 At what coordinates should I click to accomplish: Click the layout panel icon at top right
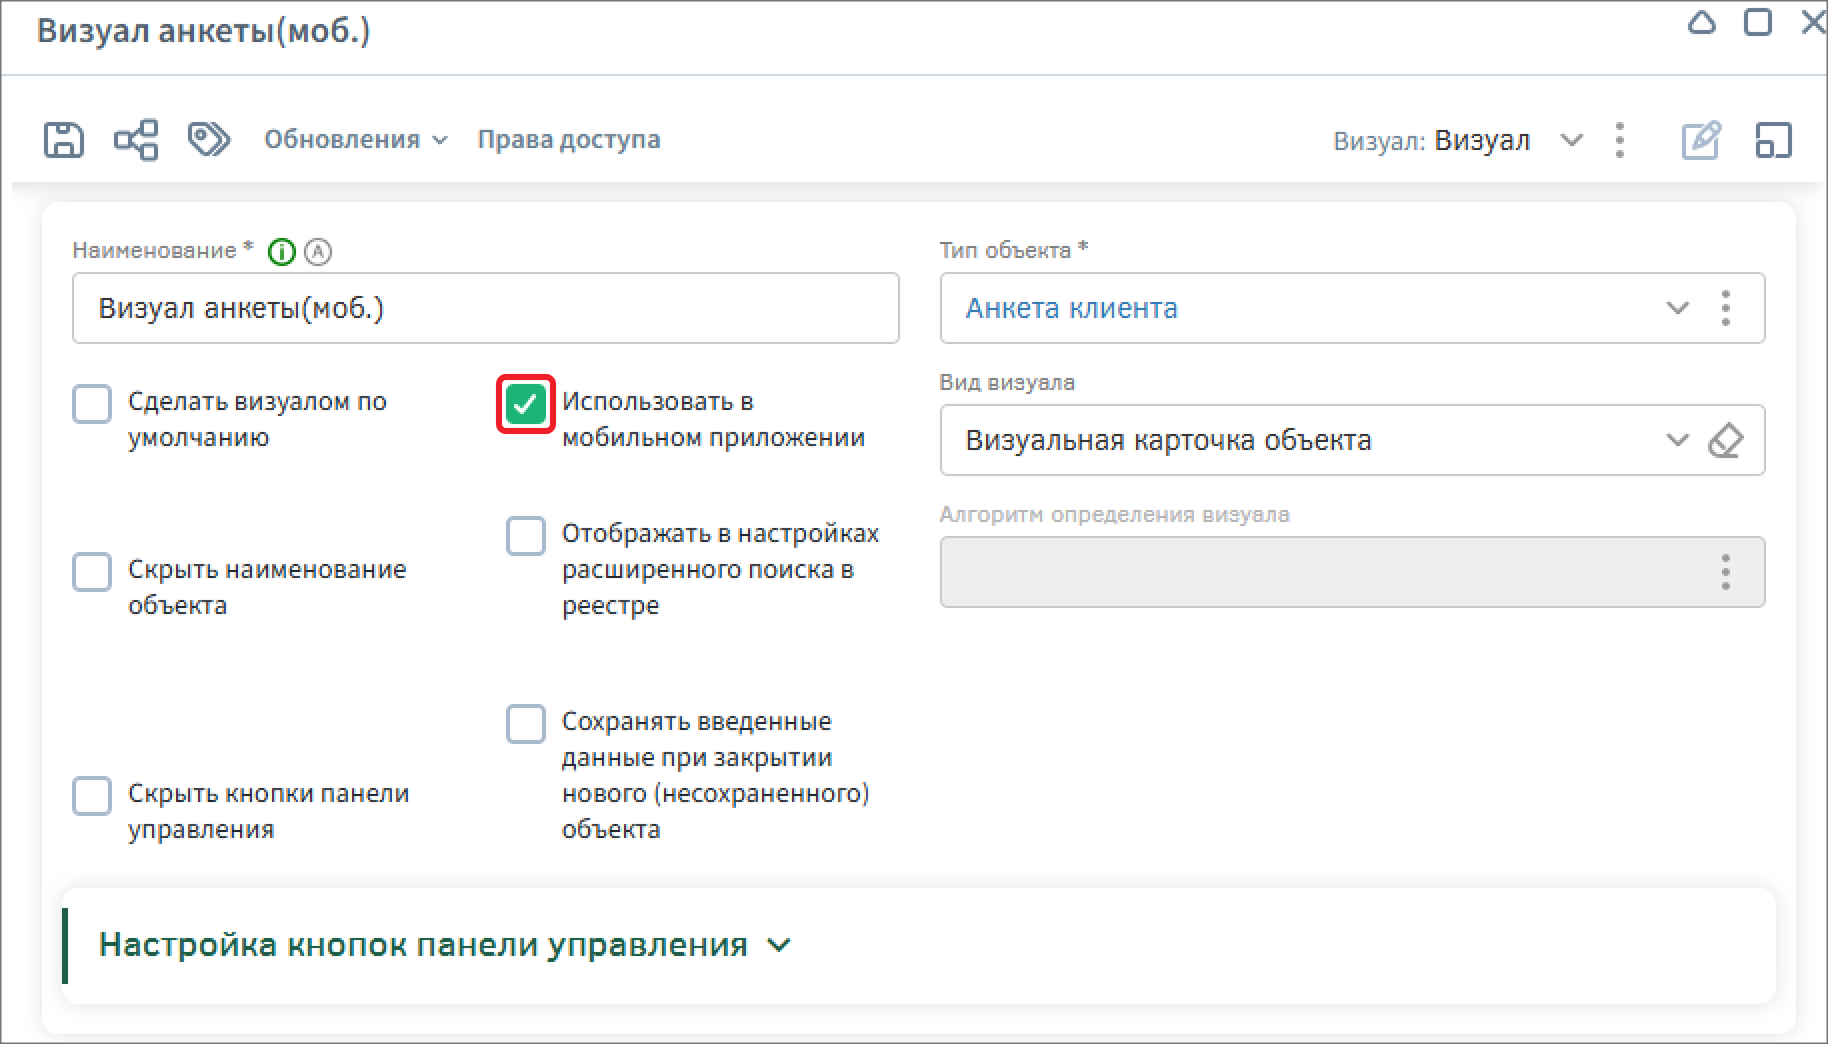coord(1773,140)
